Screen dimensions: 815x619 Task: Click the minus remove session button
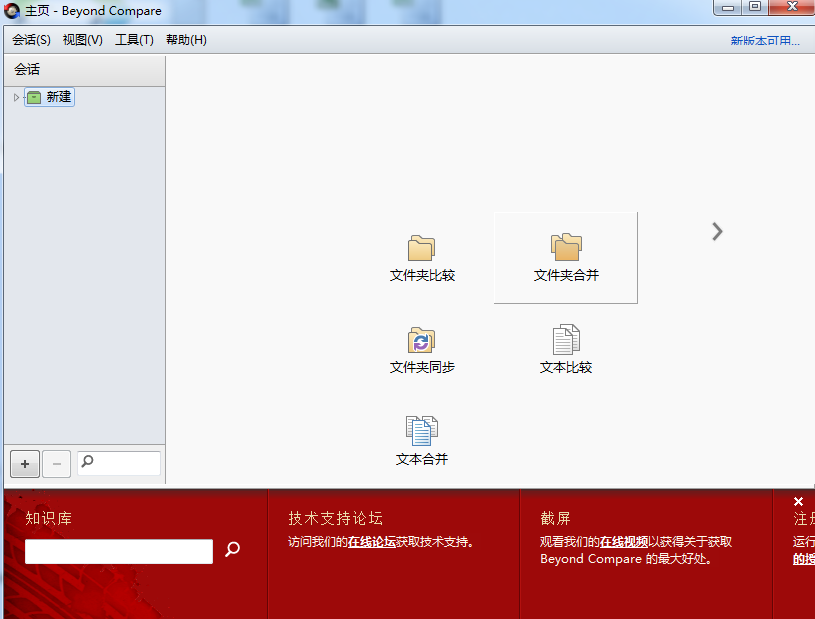57,464
